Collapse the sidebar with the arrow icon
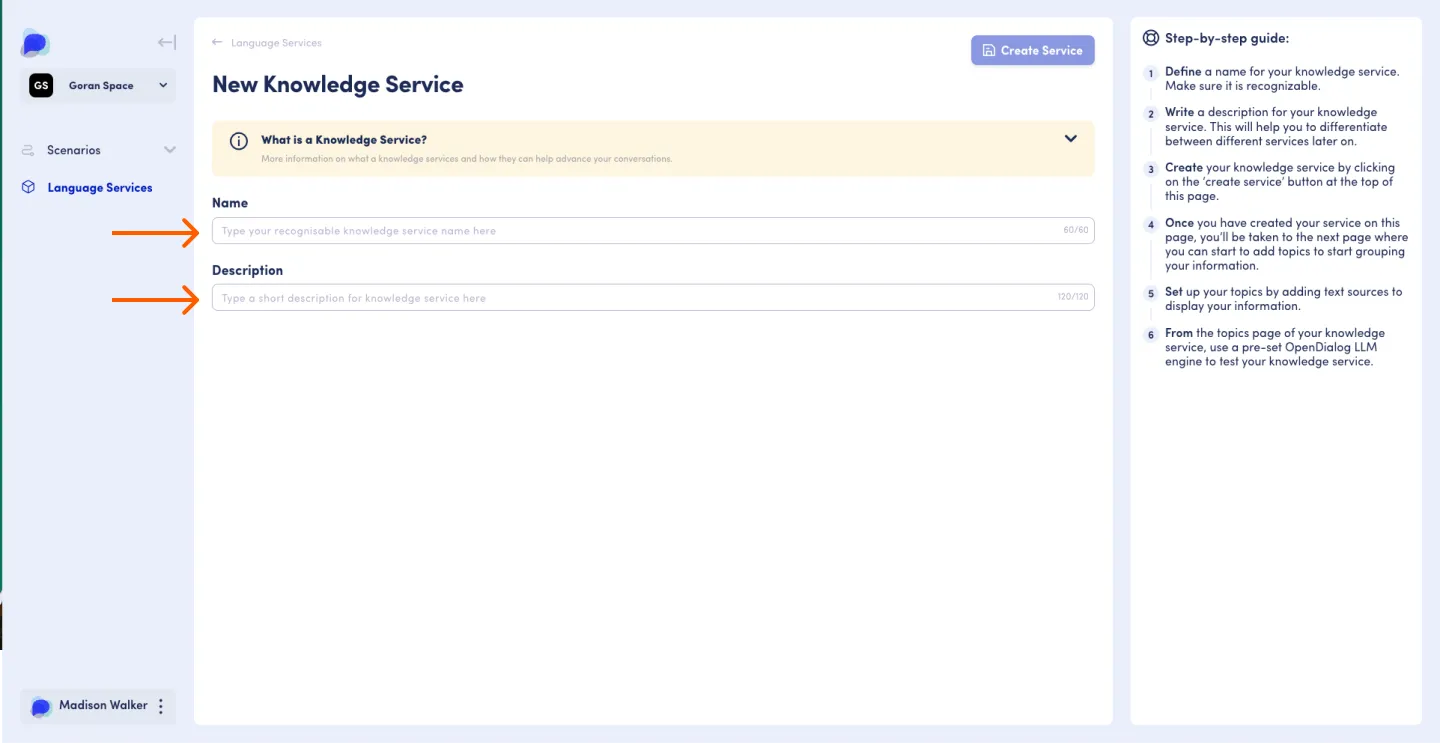 click(167, 43)
